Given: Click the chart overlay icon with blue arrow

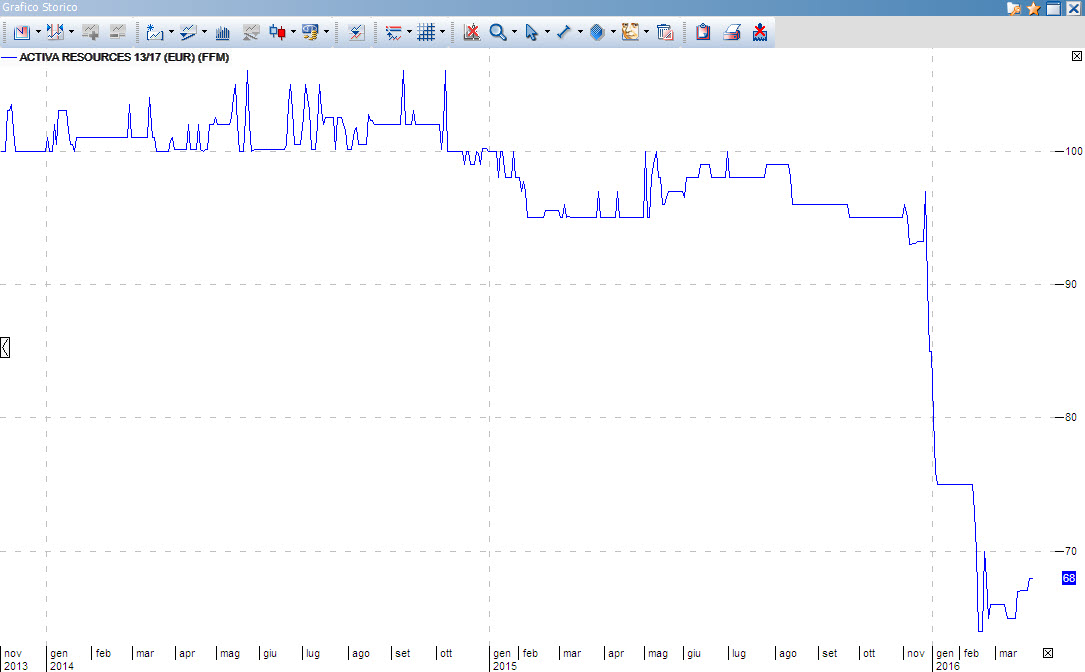Looking at the screenshot, I should pyautogui.click(x=357, y=33).
